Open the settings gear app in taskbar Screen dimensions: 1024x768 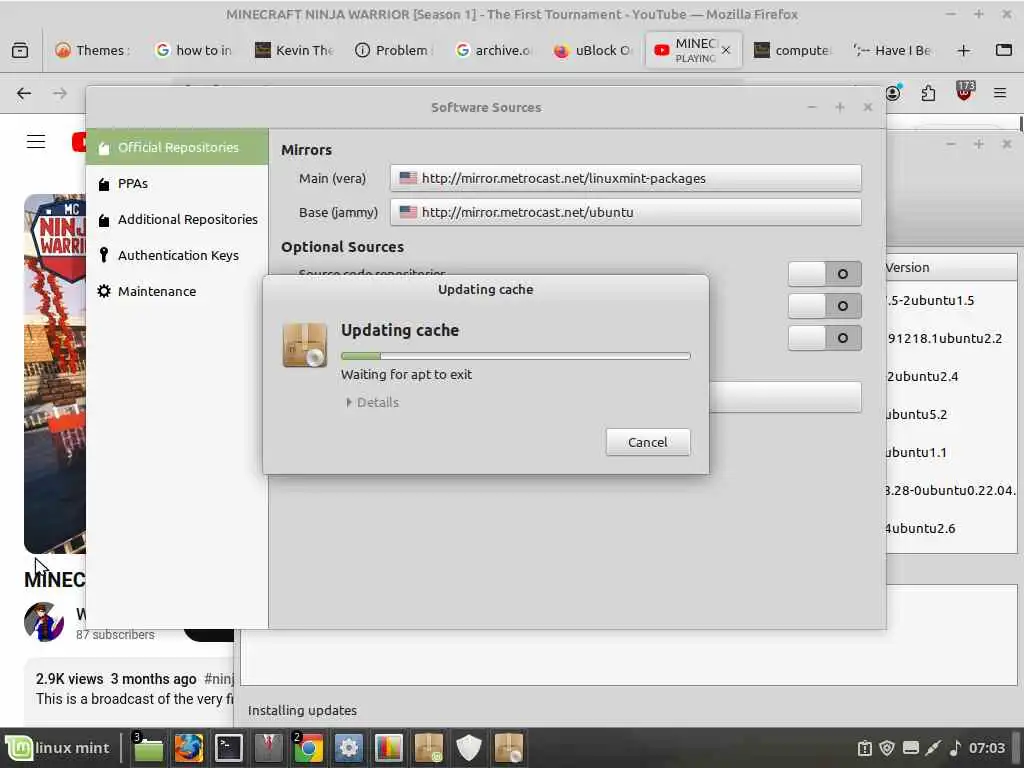click(349, 748)
